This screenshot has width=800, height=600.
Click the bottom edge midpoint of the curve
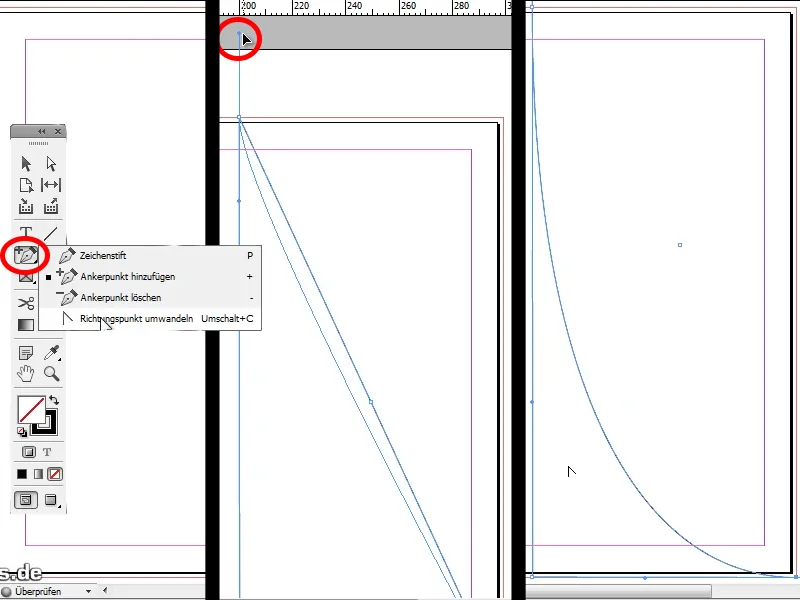coord(645,578)
